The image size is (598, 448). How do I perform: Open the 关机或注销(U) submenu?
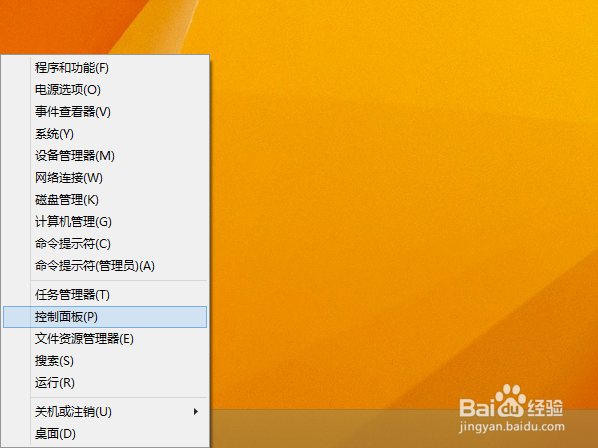pyautogui.click(x=105, y=412)
